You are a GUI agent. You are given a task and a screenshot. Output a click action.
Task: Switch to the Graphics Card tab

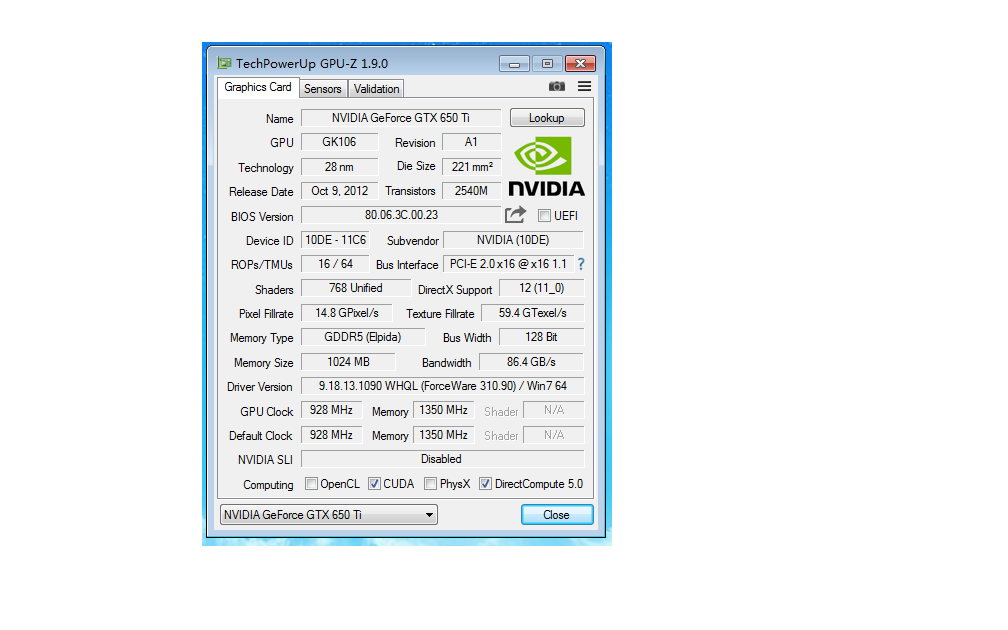pos(258,87)
